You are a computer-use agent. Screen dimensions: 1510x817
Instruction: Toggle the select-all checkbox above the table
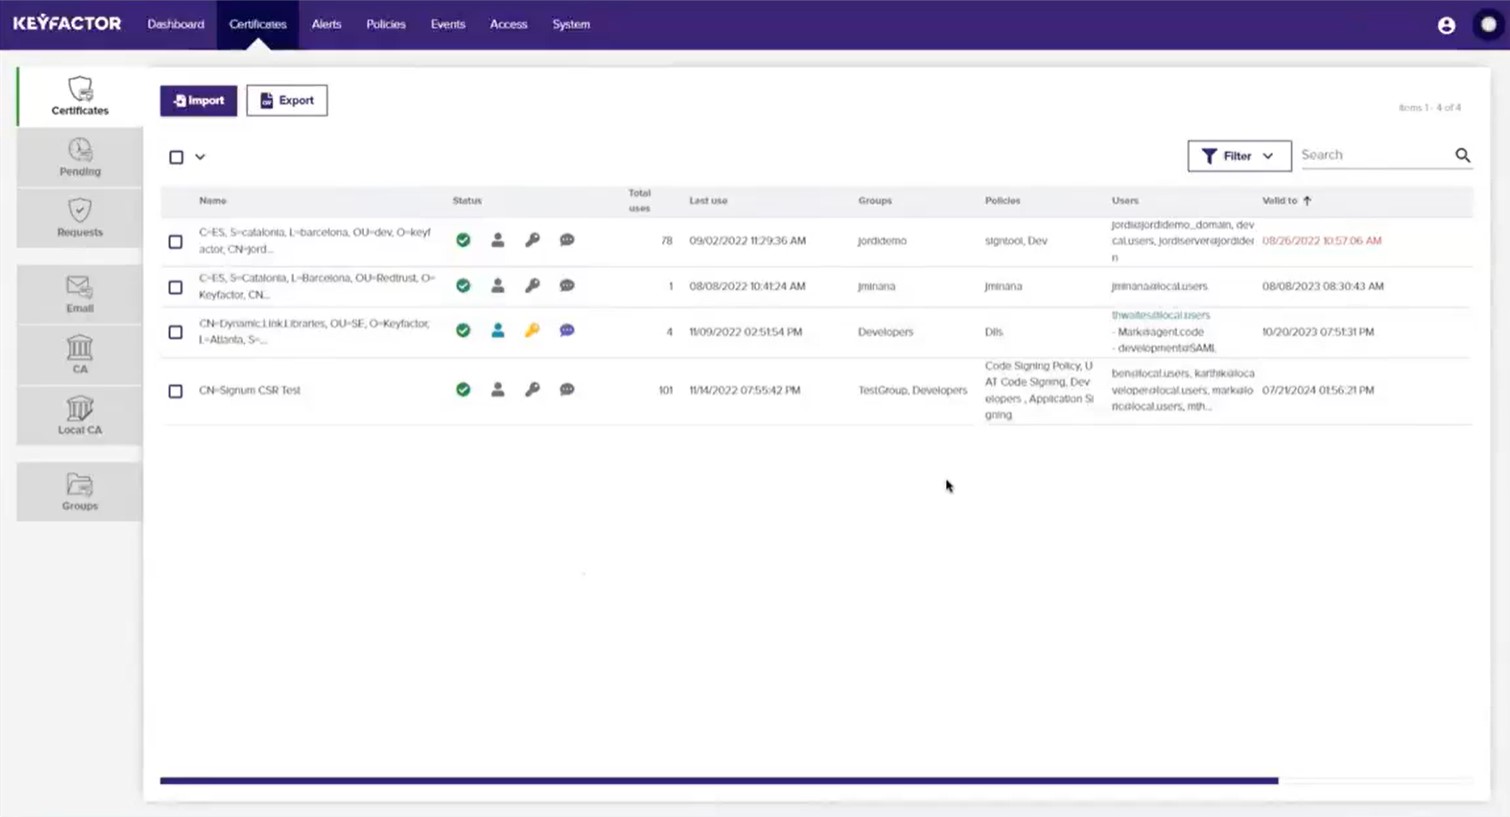tap(176, 157)
